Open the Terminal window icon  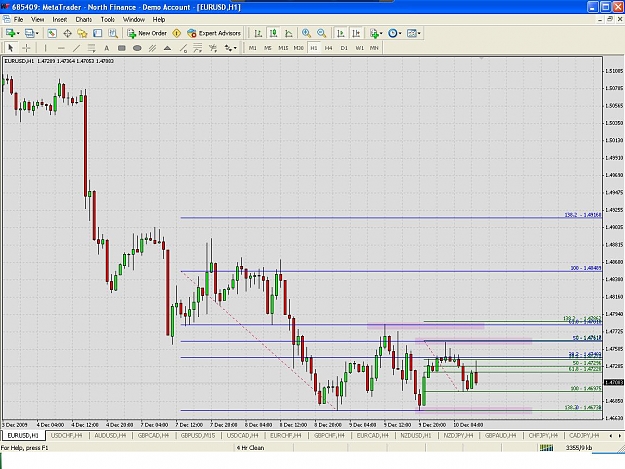click(98, 33)
